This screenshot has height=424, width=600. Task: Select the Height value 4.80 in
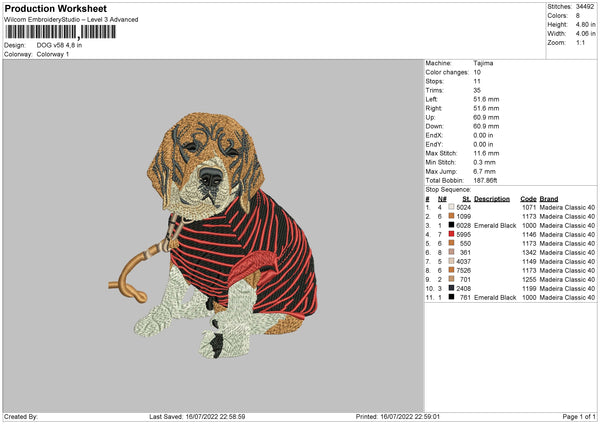pos(585,24)
